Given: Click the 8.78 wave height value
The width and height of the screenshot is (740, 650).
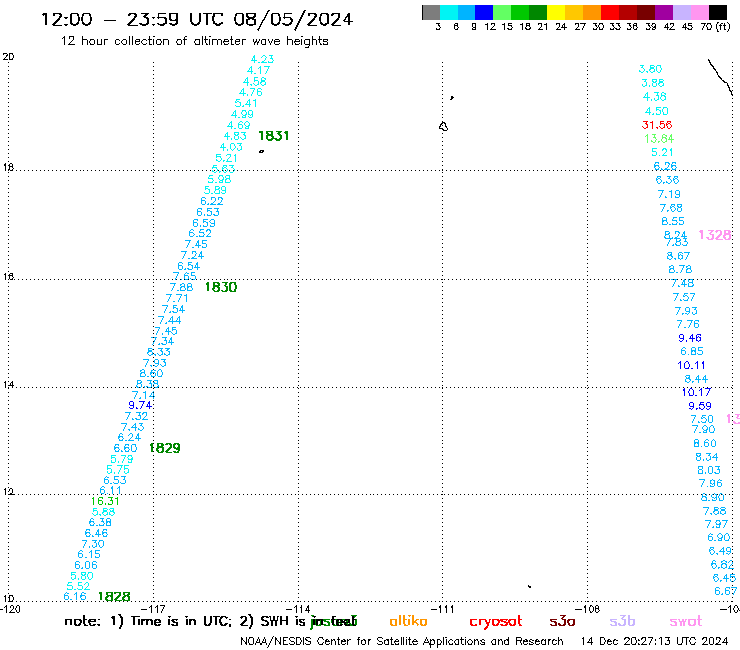Looking at the screenshot, I should click(681, 270).
